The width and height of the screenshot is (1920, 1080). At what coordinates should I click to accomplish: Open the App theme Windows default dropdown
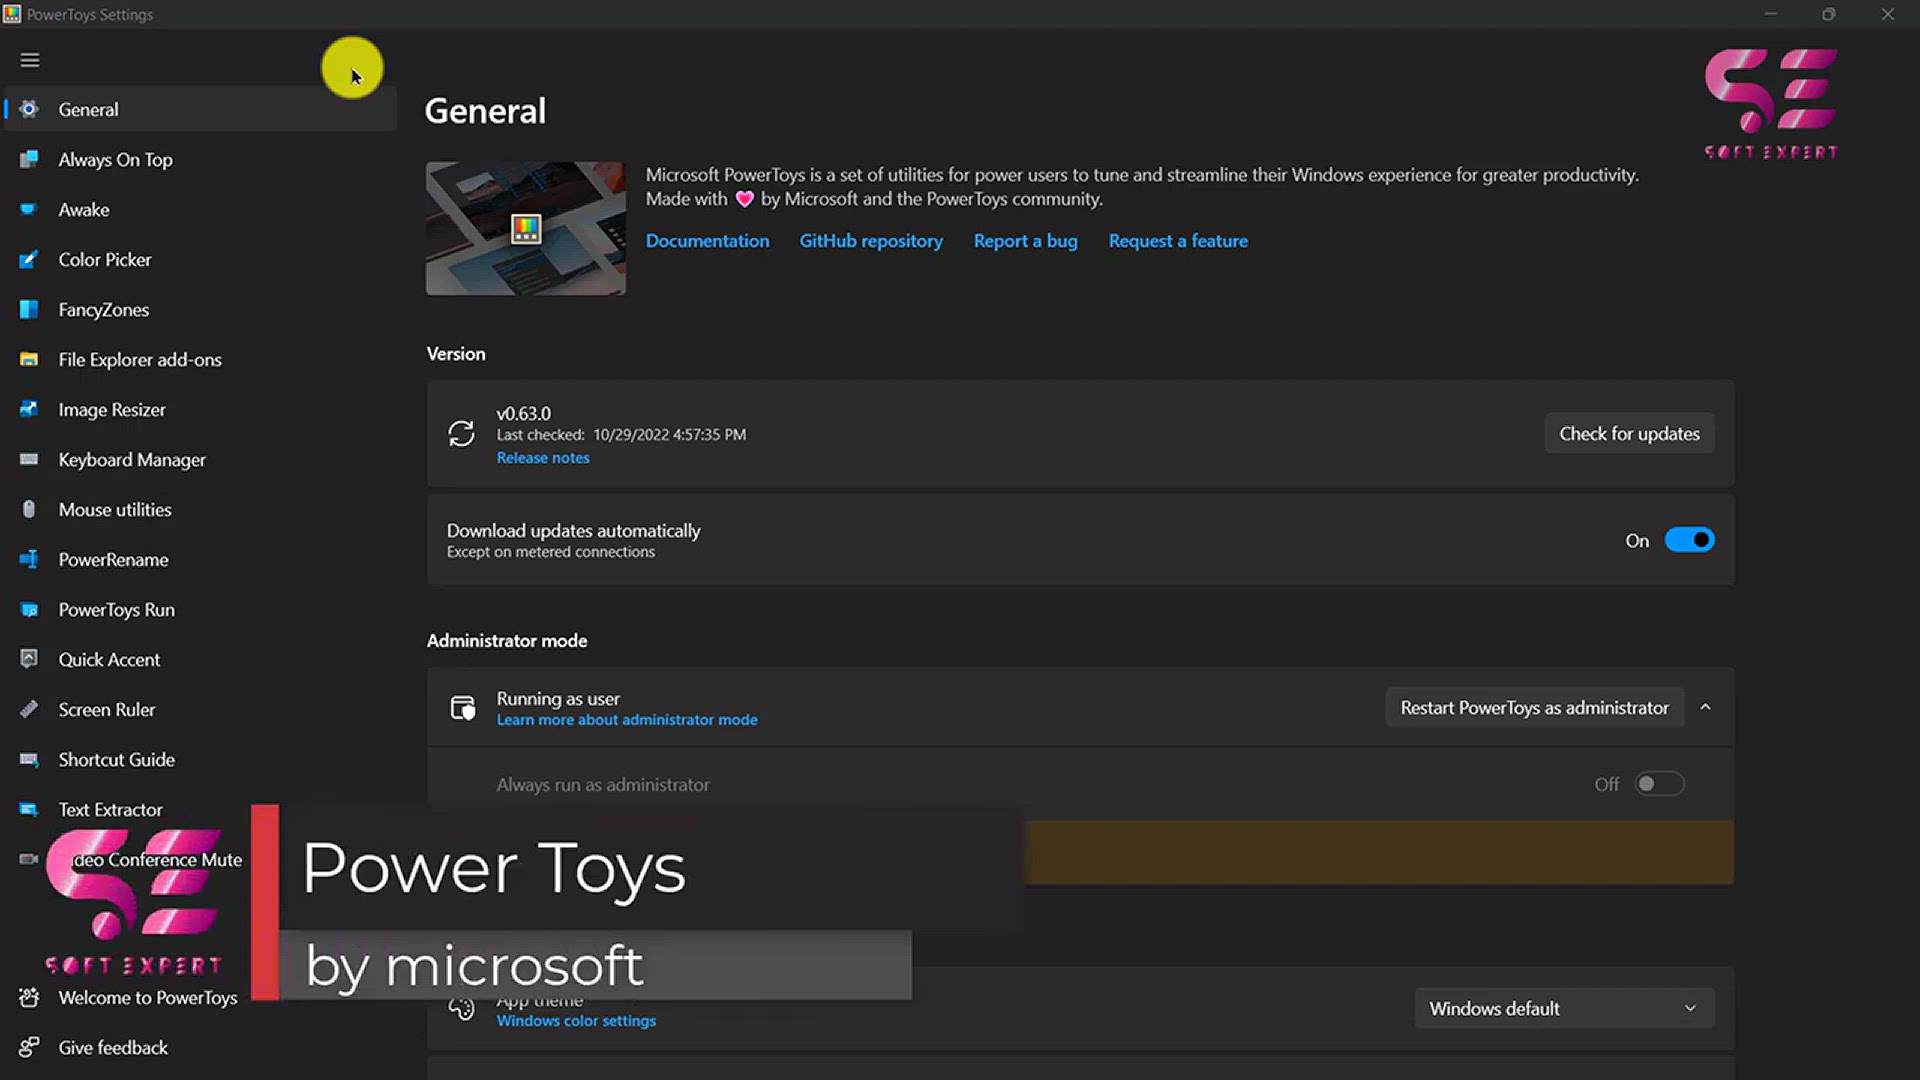coord(1564,1008)
